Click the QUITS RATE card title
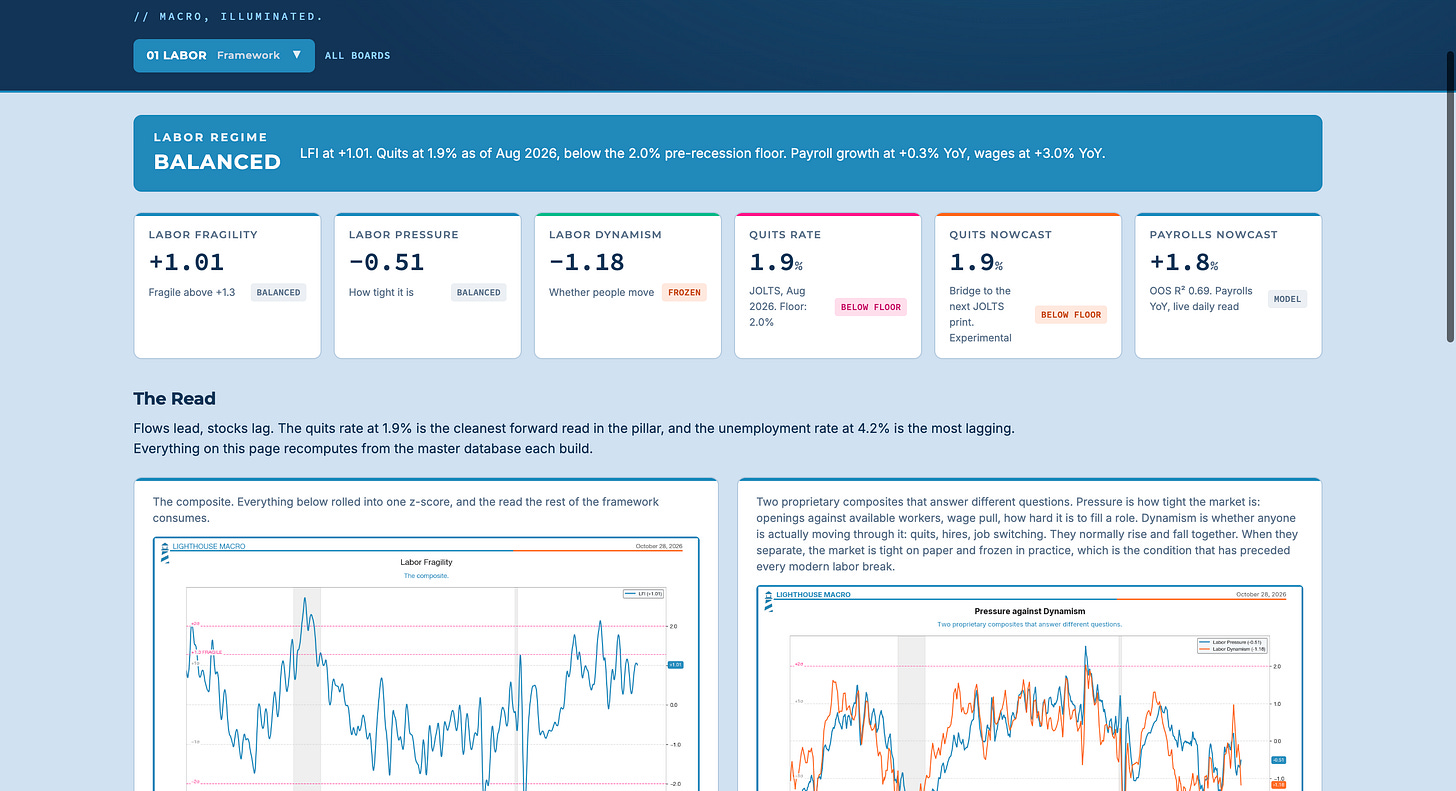 click(785, 234)
